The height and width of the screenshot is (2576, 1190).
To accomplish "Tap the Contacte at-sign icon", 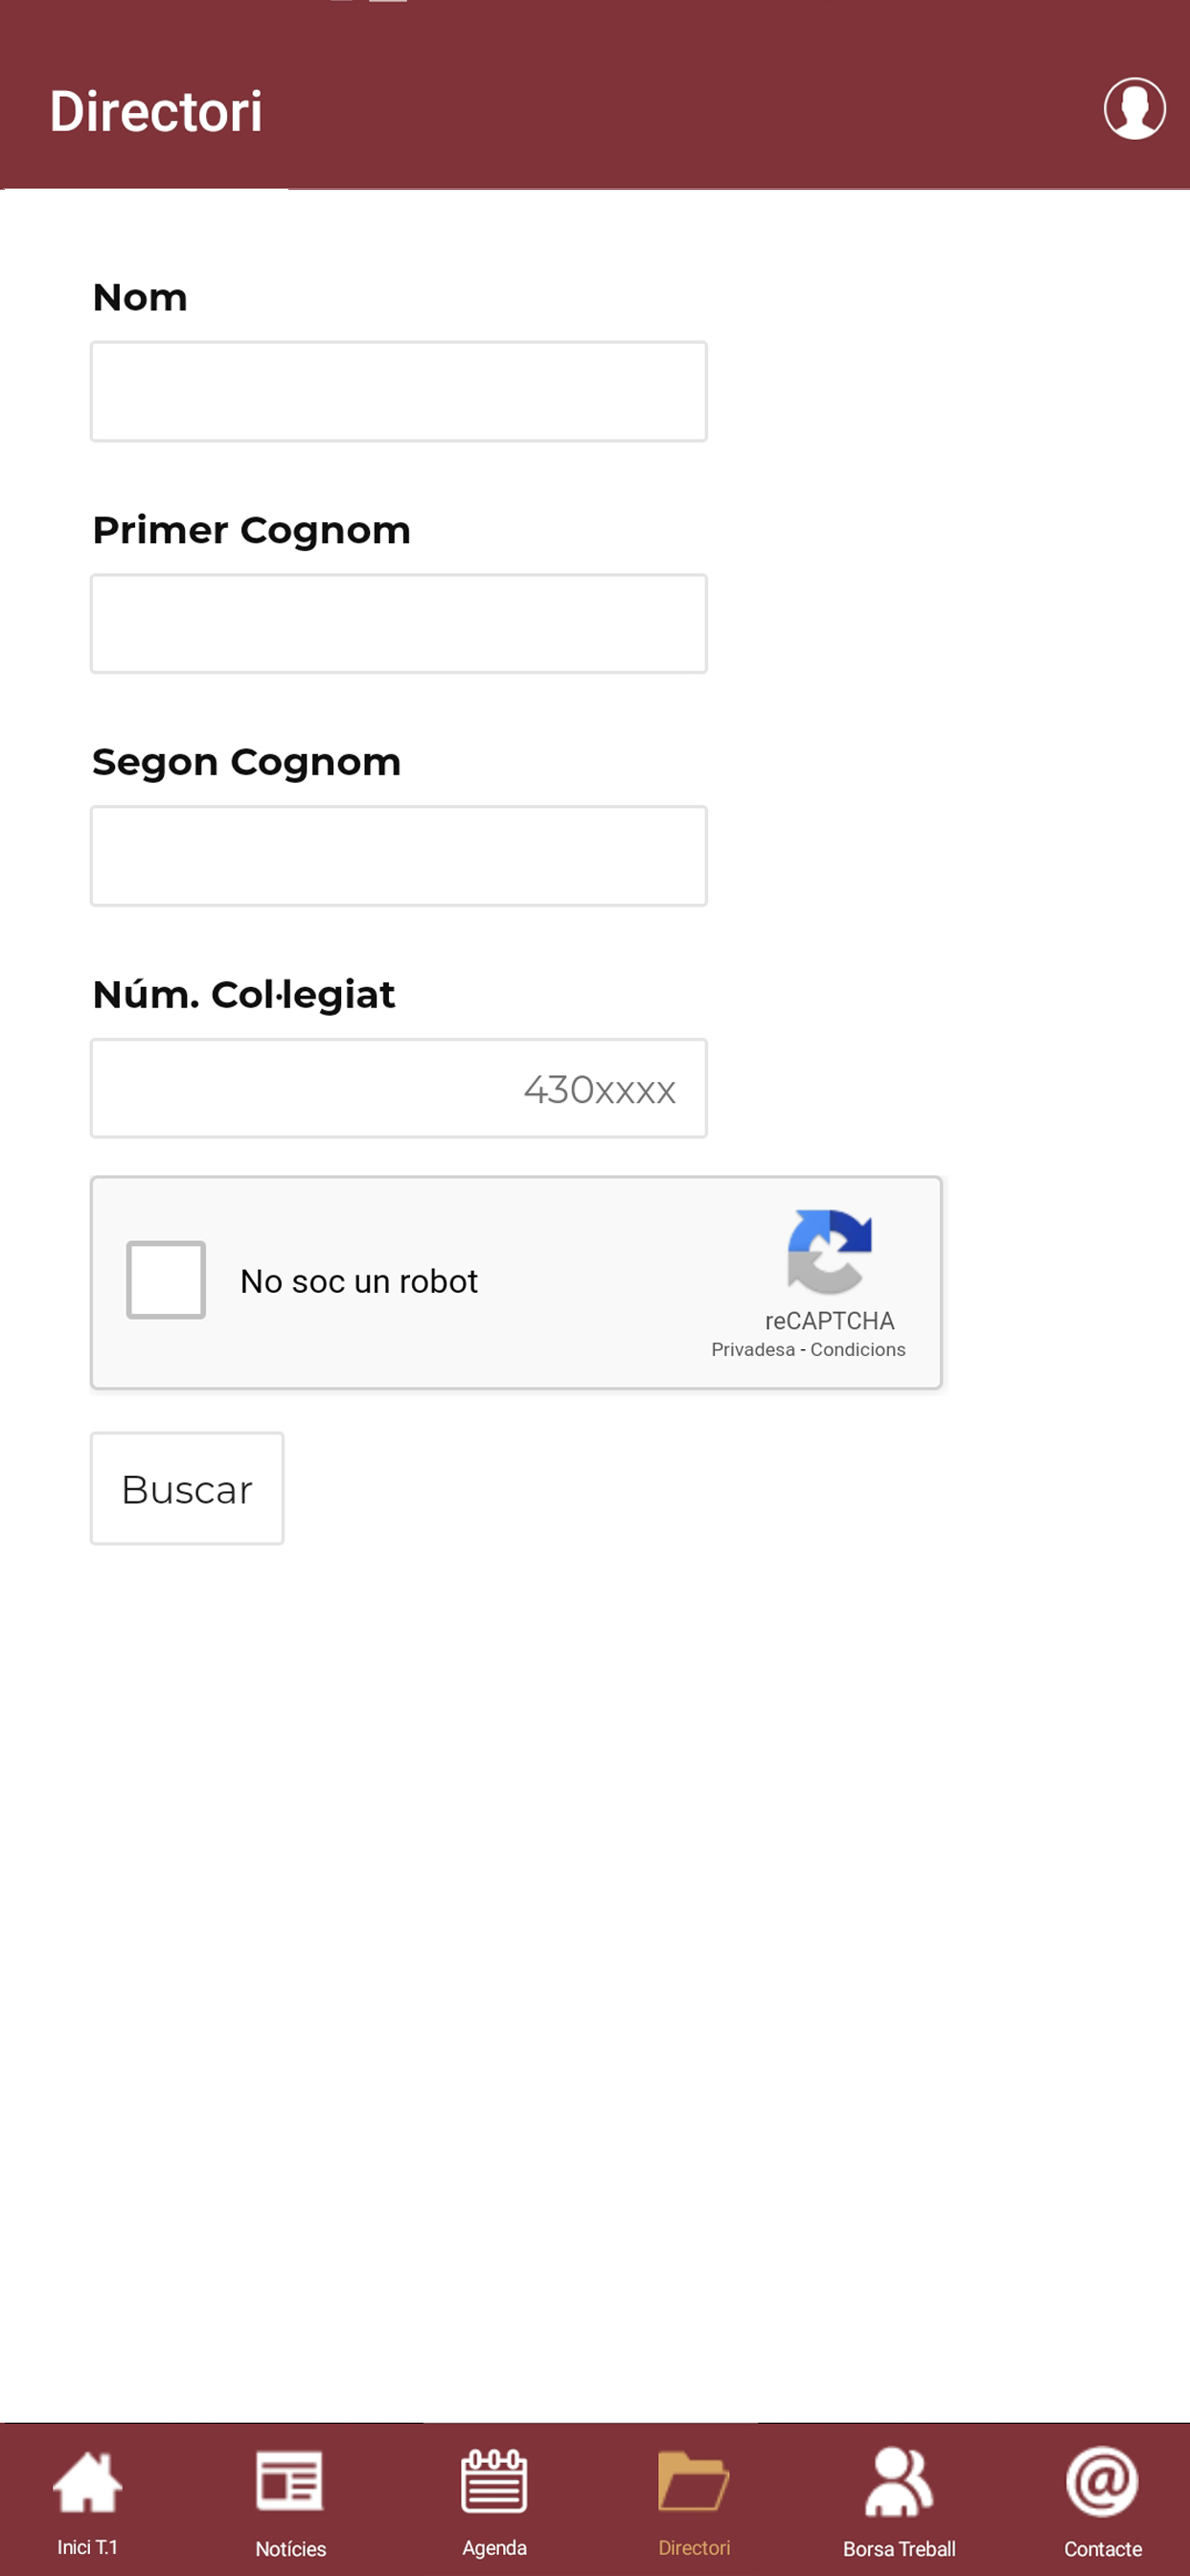I will [x=1102, y=2481].
